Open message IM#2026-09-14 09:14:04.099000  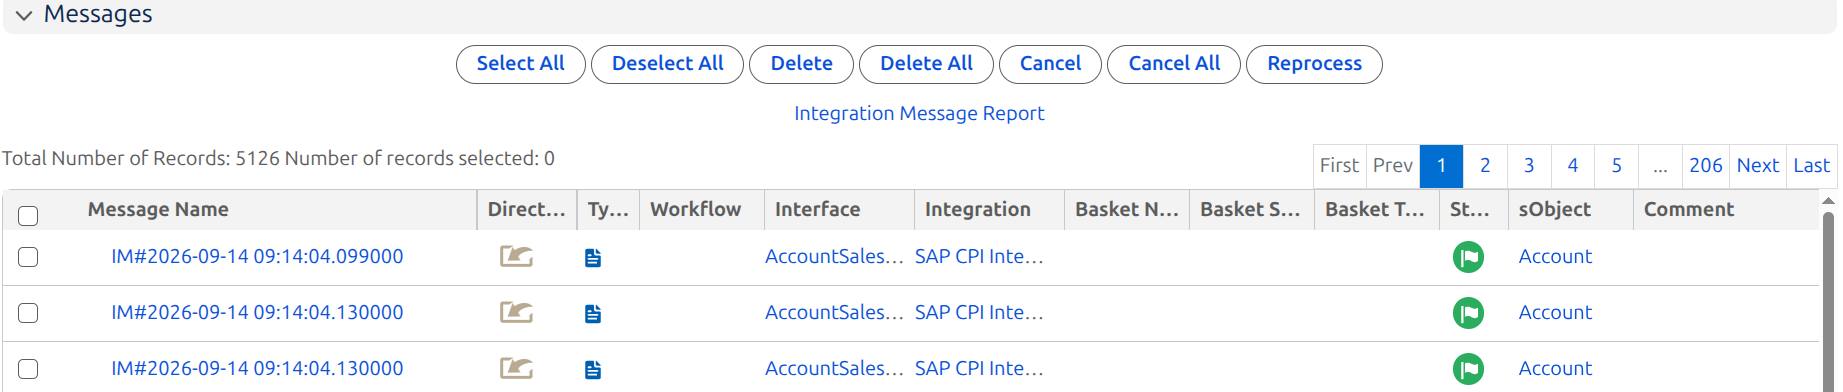click(257, 257)
